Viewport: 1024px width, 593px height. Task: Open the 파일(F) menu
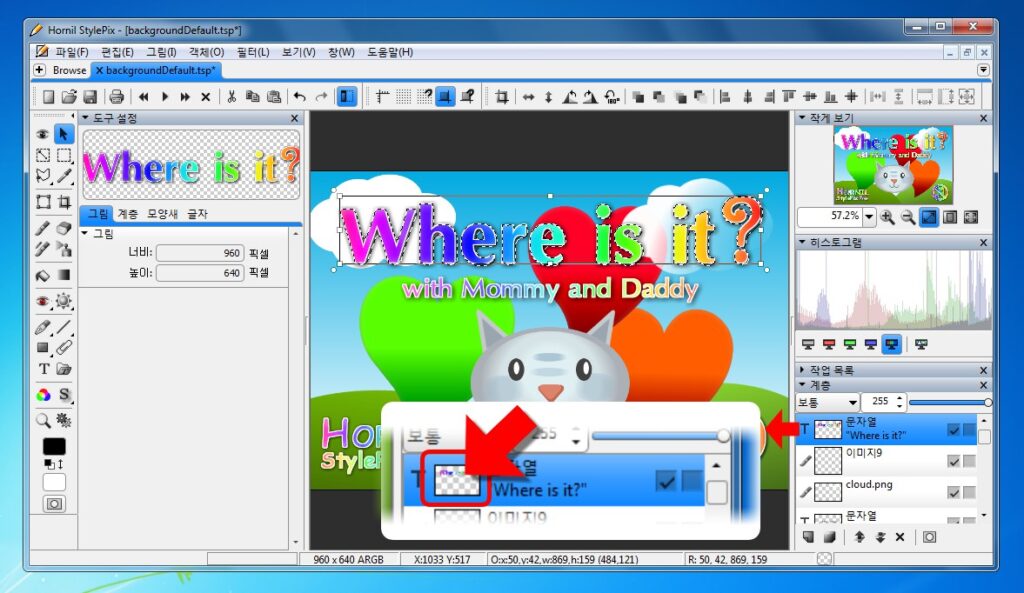point(72,52)
